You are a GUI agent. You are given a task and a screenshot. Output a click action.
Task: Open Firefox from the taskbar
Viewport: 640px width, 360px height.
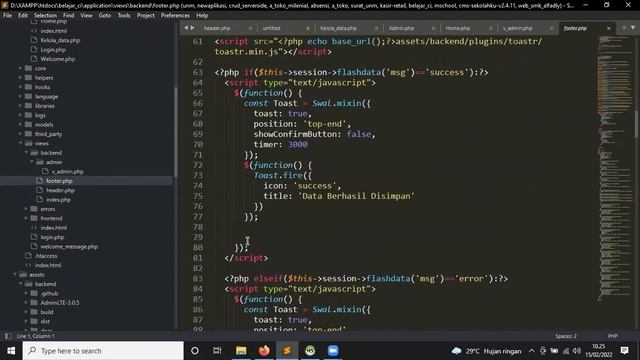click(x=264, y=351)
